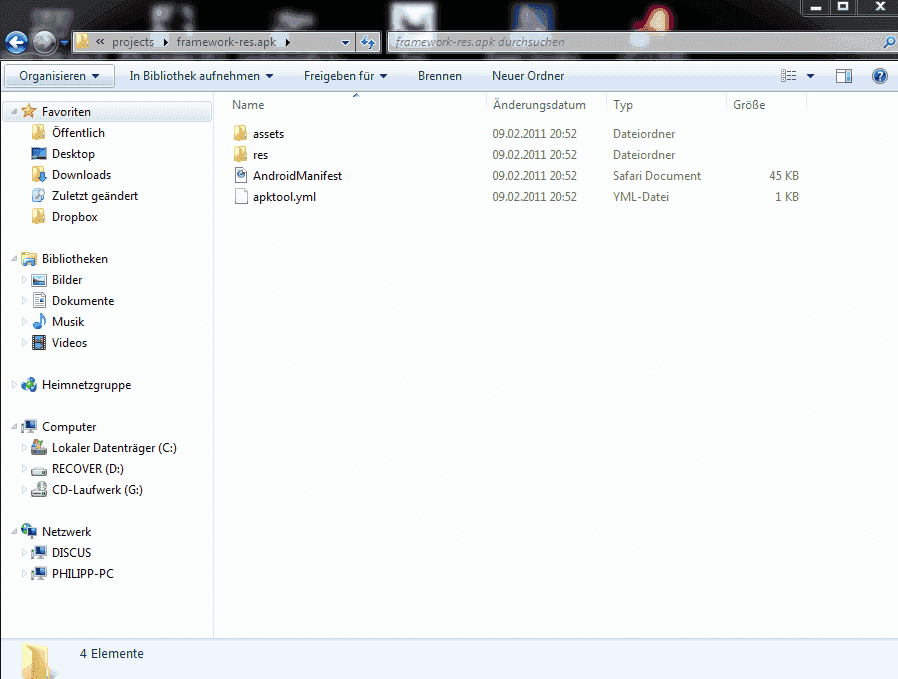
Task: Click the 'AndroidManifest' file name
Action: 297,176
